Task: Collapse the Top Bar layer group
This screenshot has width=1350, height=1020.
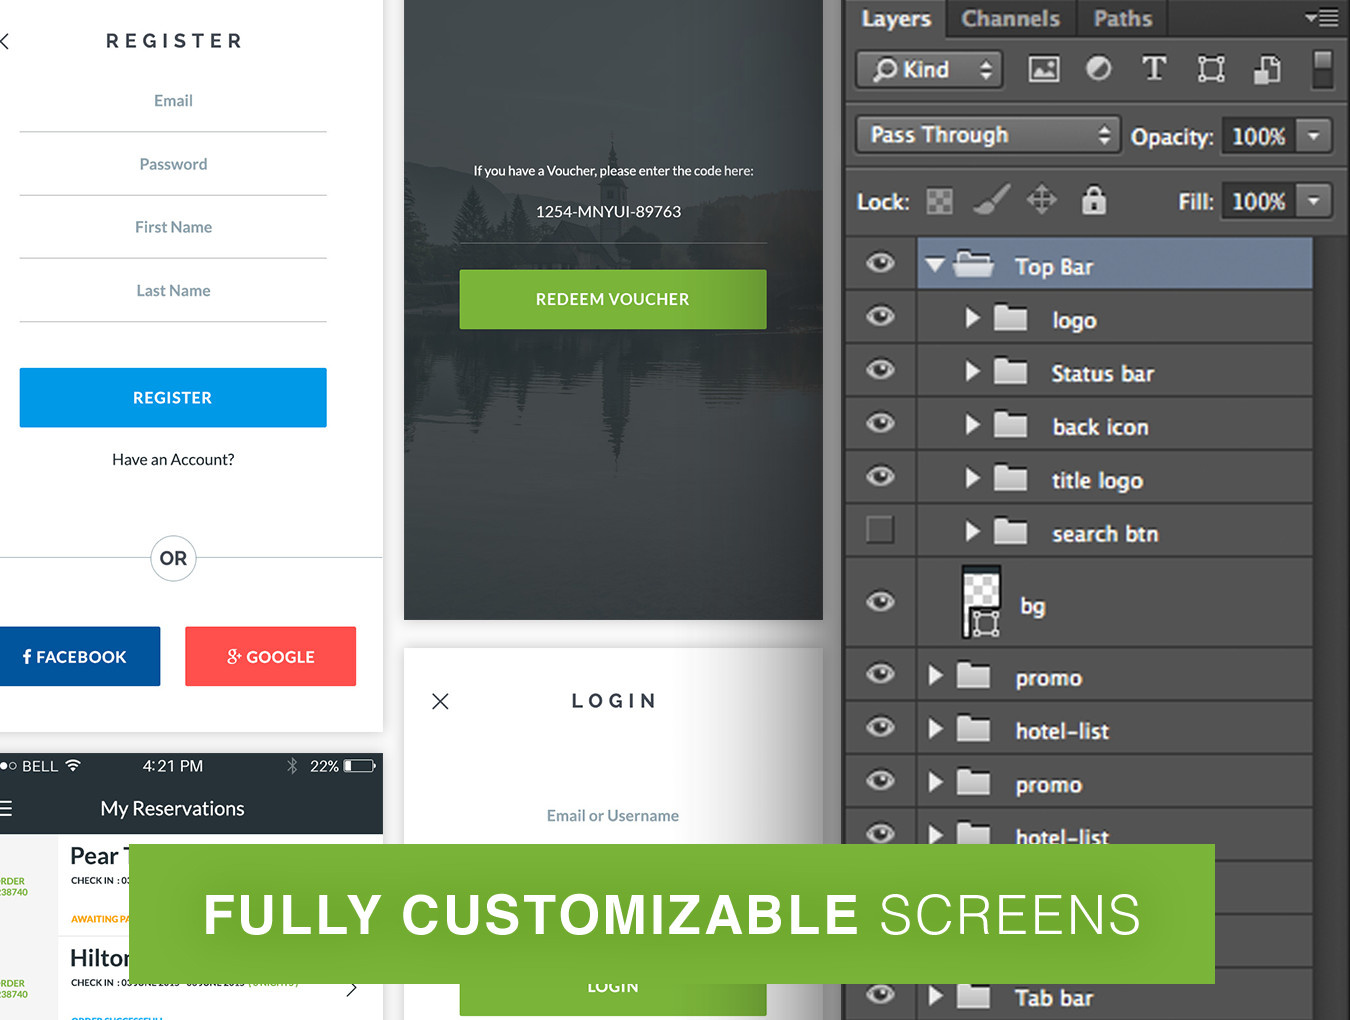Action: pyautogui.click(x=935, y=265)
